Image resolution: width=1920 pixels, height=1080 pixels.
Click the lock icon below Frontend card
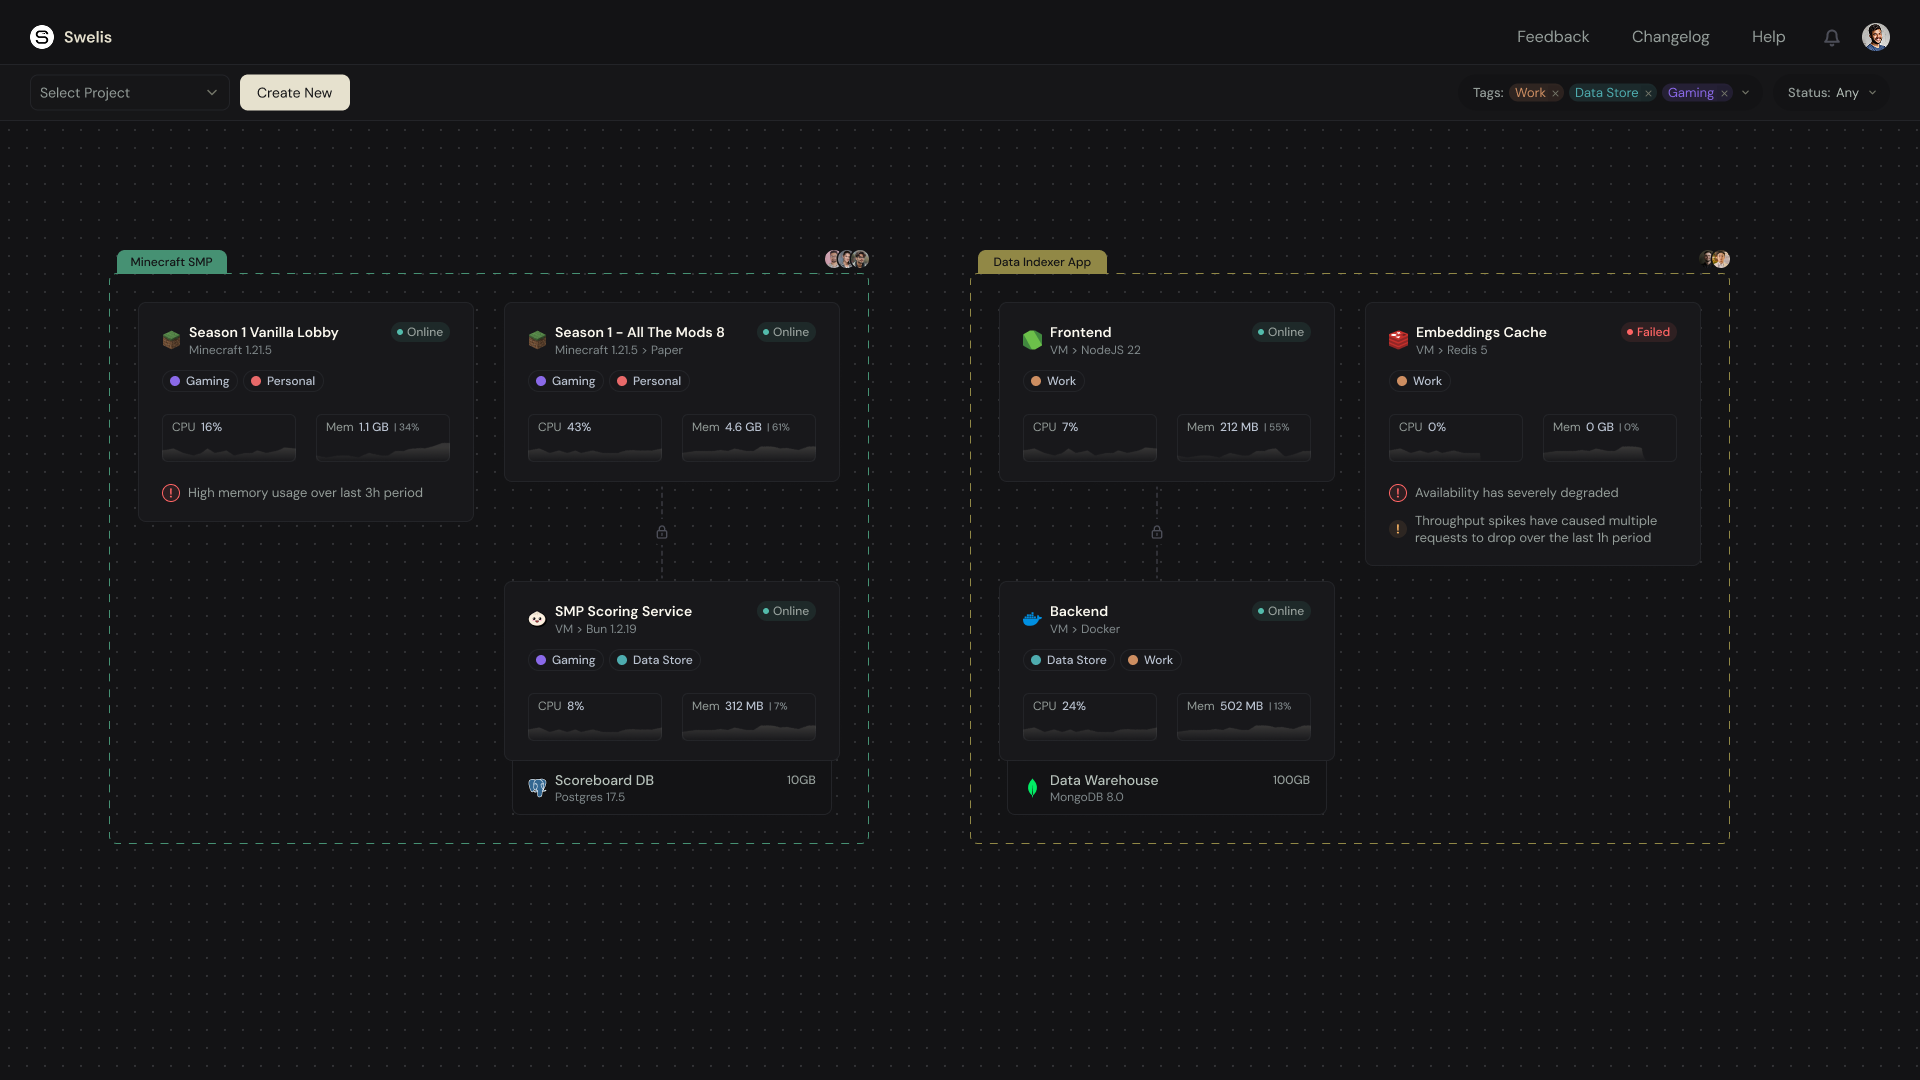(x=1157, y=532)
